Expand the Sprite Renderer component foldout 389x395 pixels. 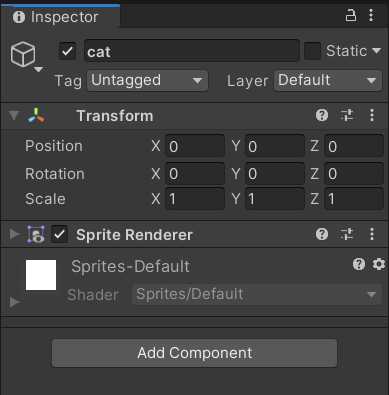point(14,234)
